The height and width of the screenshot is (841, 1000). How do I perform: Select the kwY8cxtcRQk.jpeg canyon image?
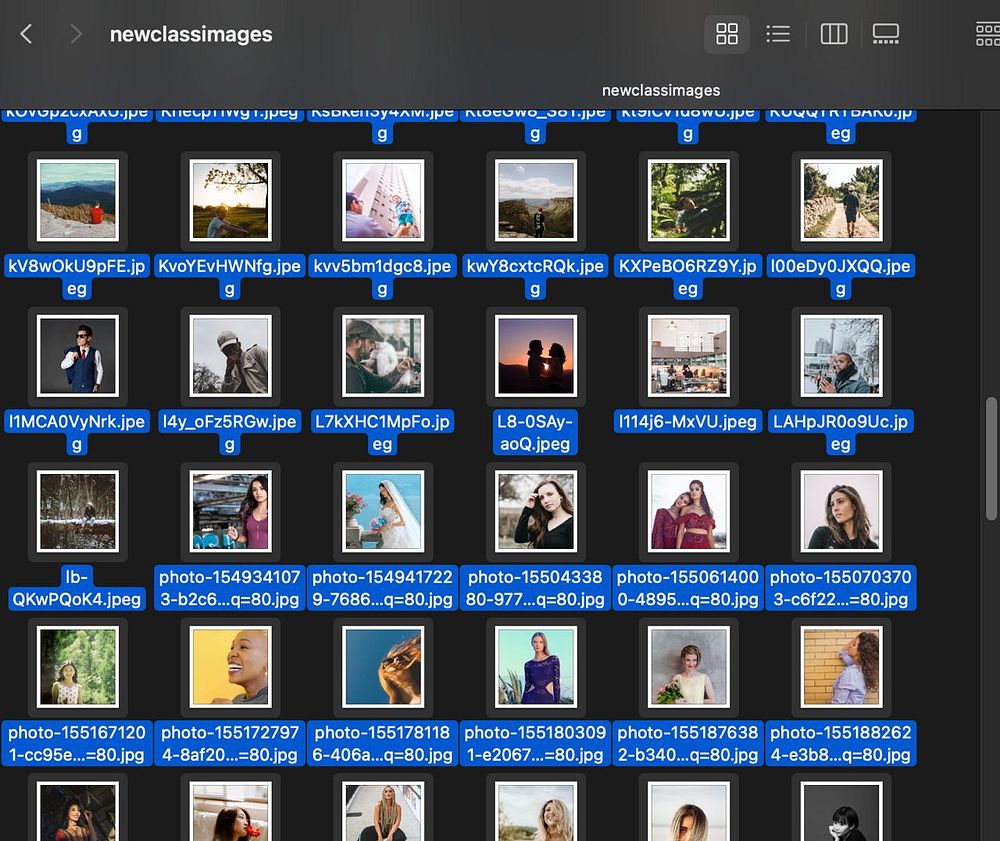coord(535,200)
